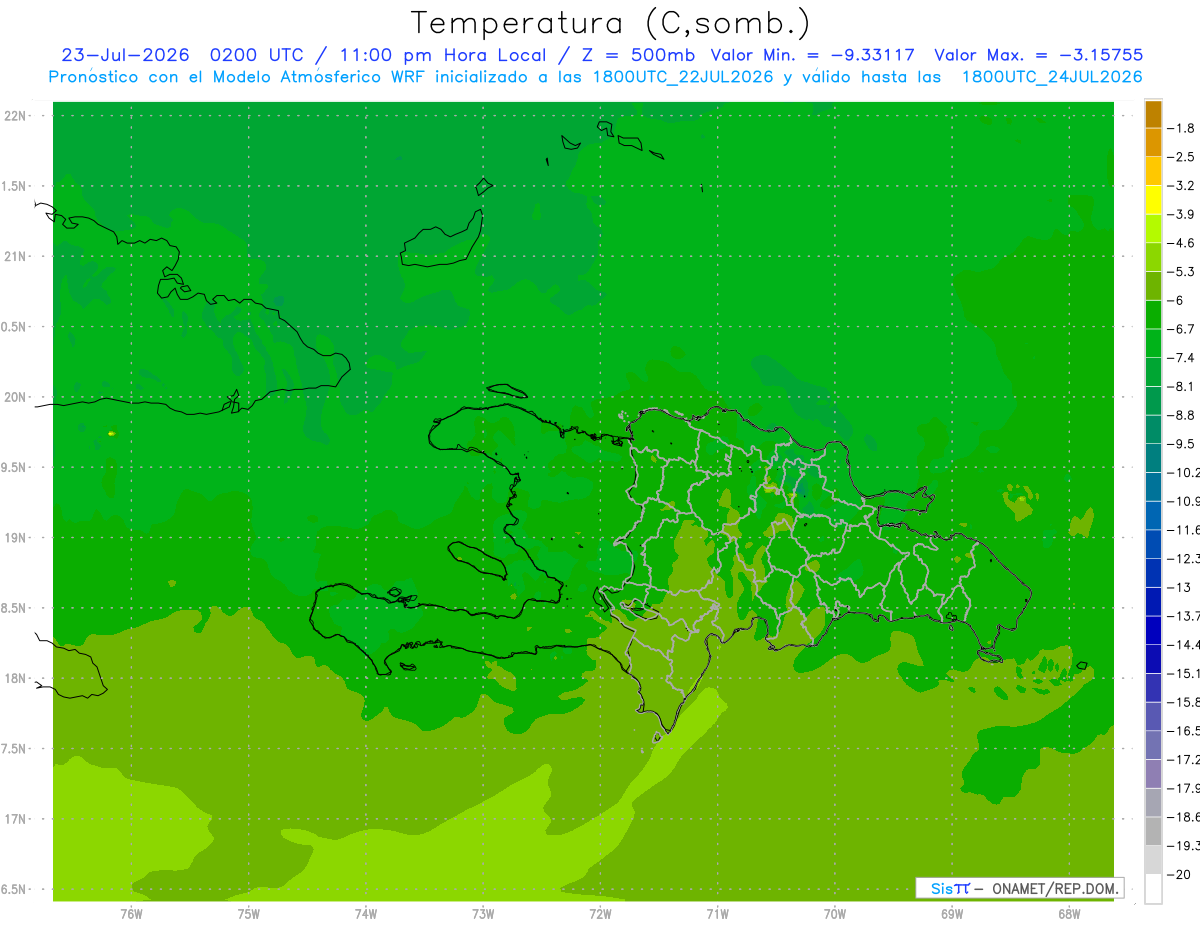Click the 74W longitude label
The height and width of the screenshot is (927, 1200).
[366, 914]
